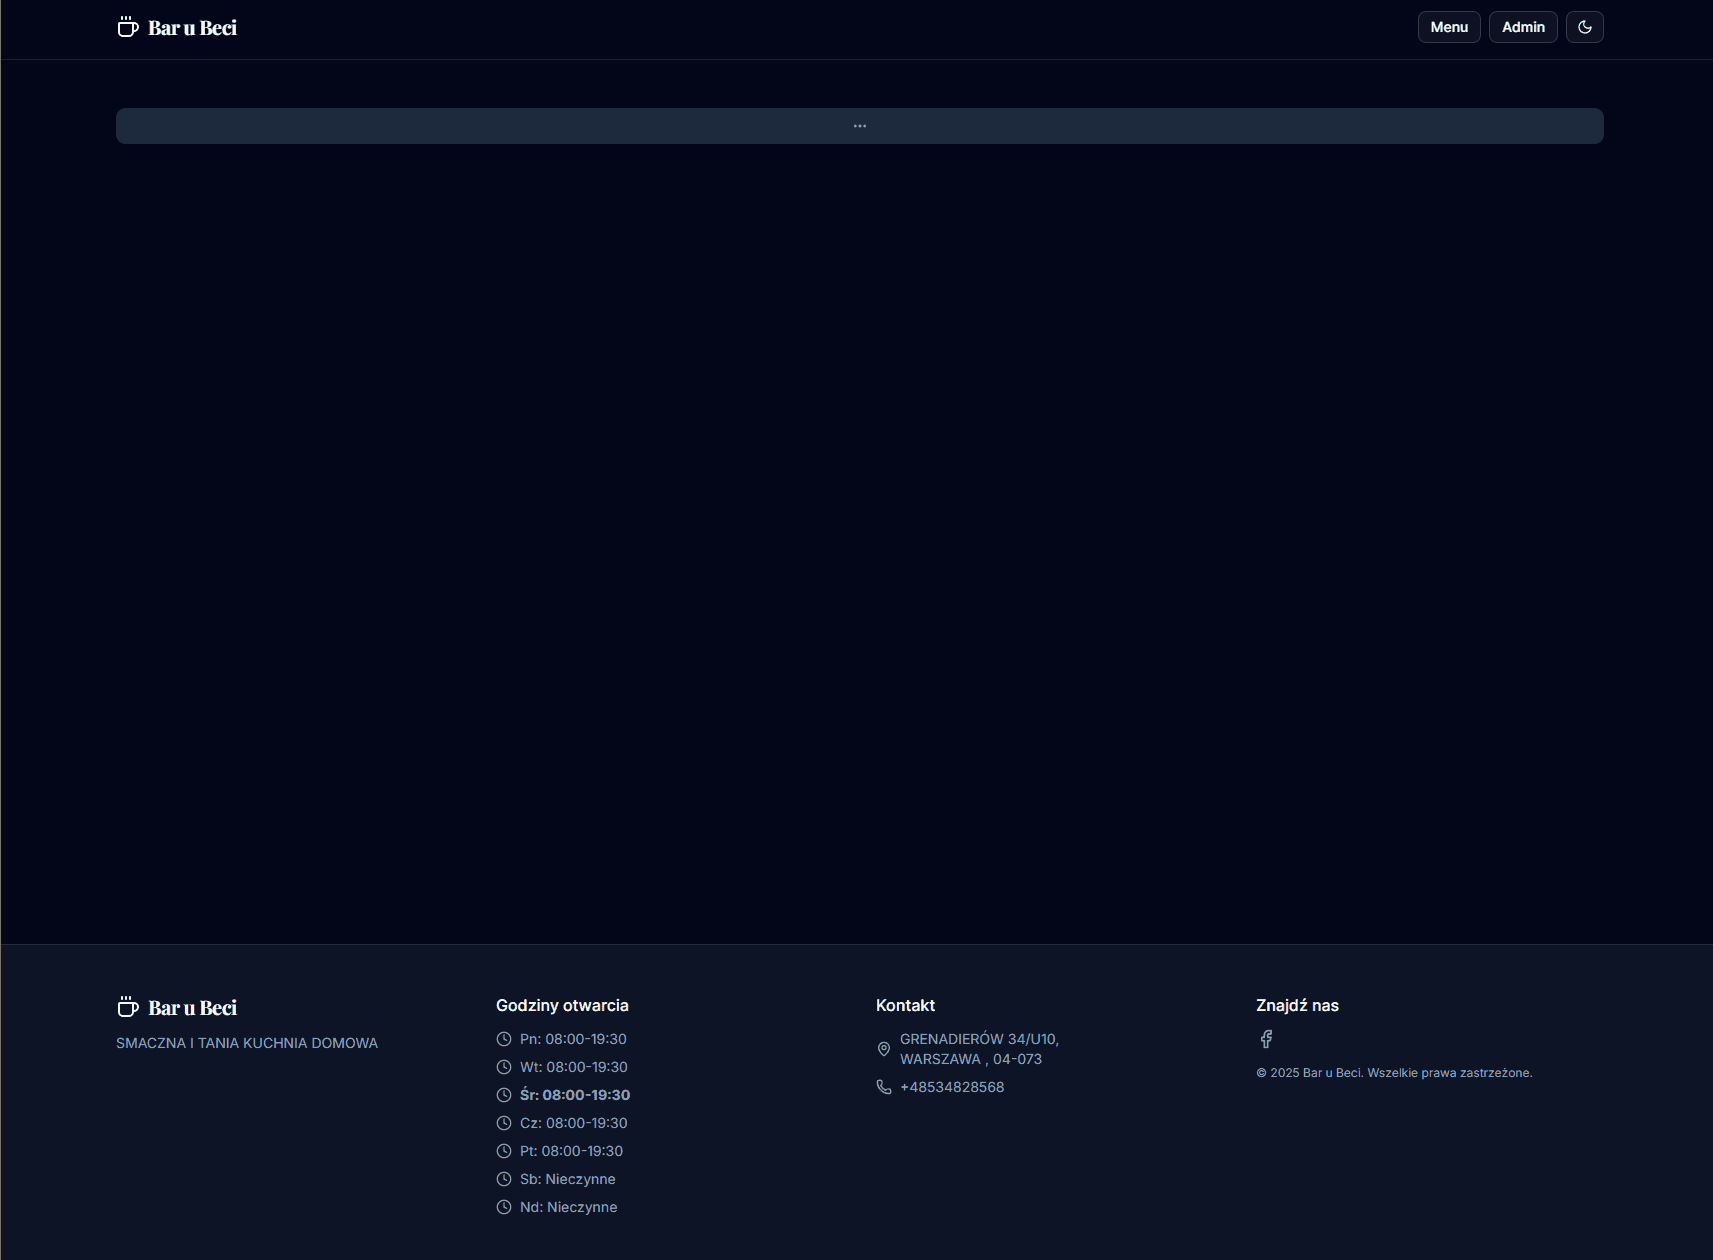Click the SMACZNA I TANIA KUCHNIA DOMOWA tagline
The height and width of the screenshot is (1260, 1713).
(x=246, y=1042)
